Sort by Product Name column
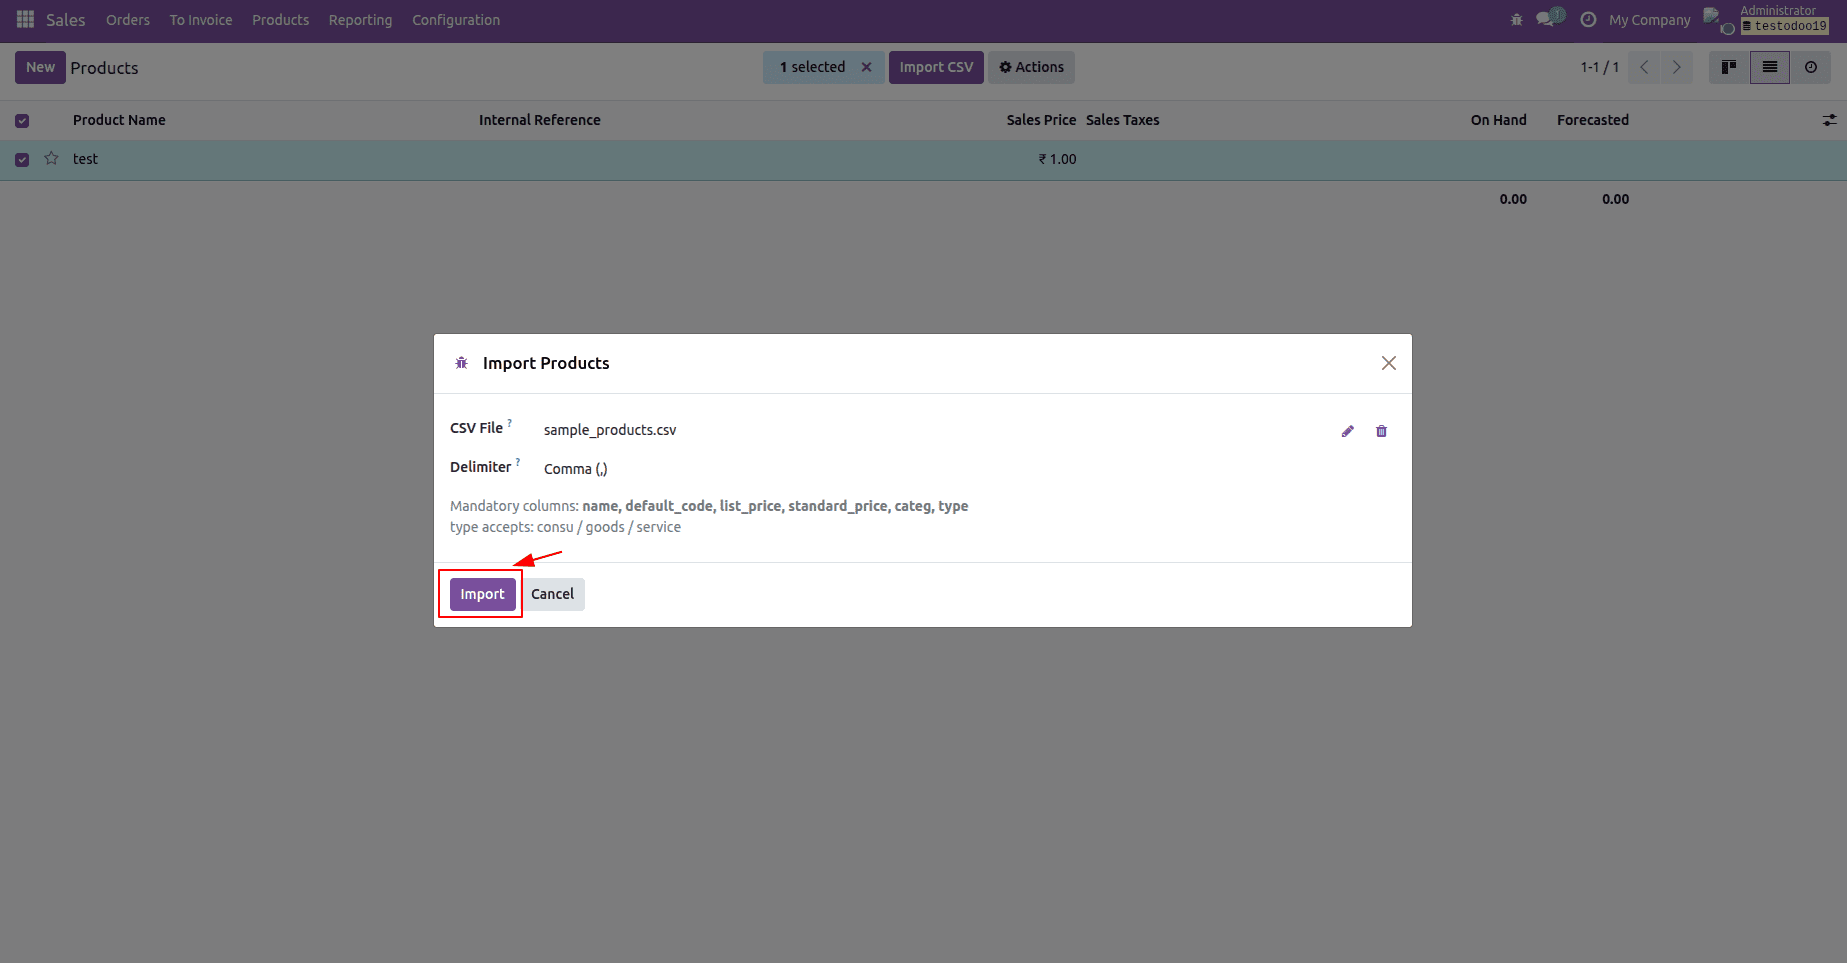The image size is (1847, 963). pyautogui.click(x=119, y=120)
